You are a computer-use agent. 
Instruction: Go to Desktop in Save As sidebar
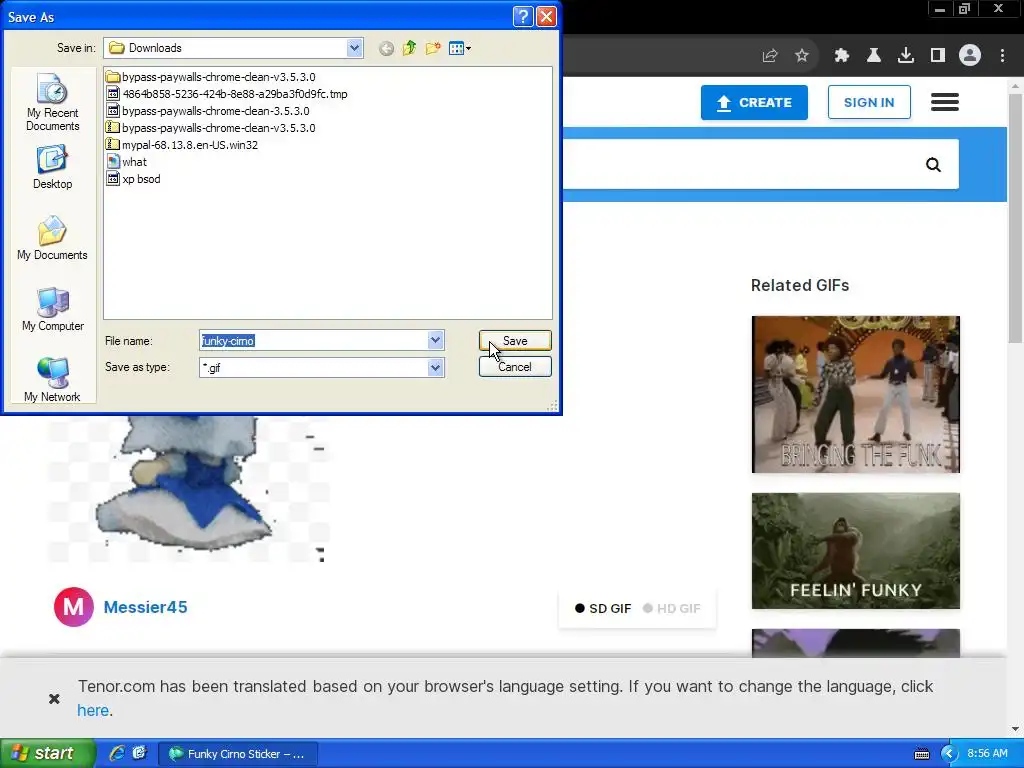coord(52,168)
